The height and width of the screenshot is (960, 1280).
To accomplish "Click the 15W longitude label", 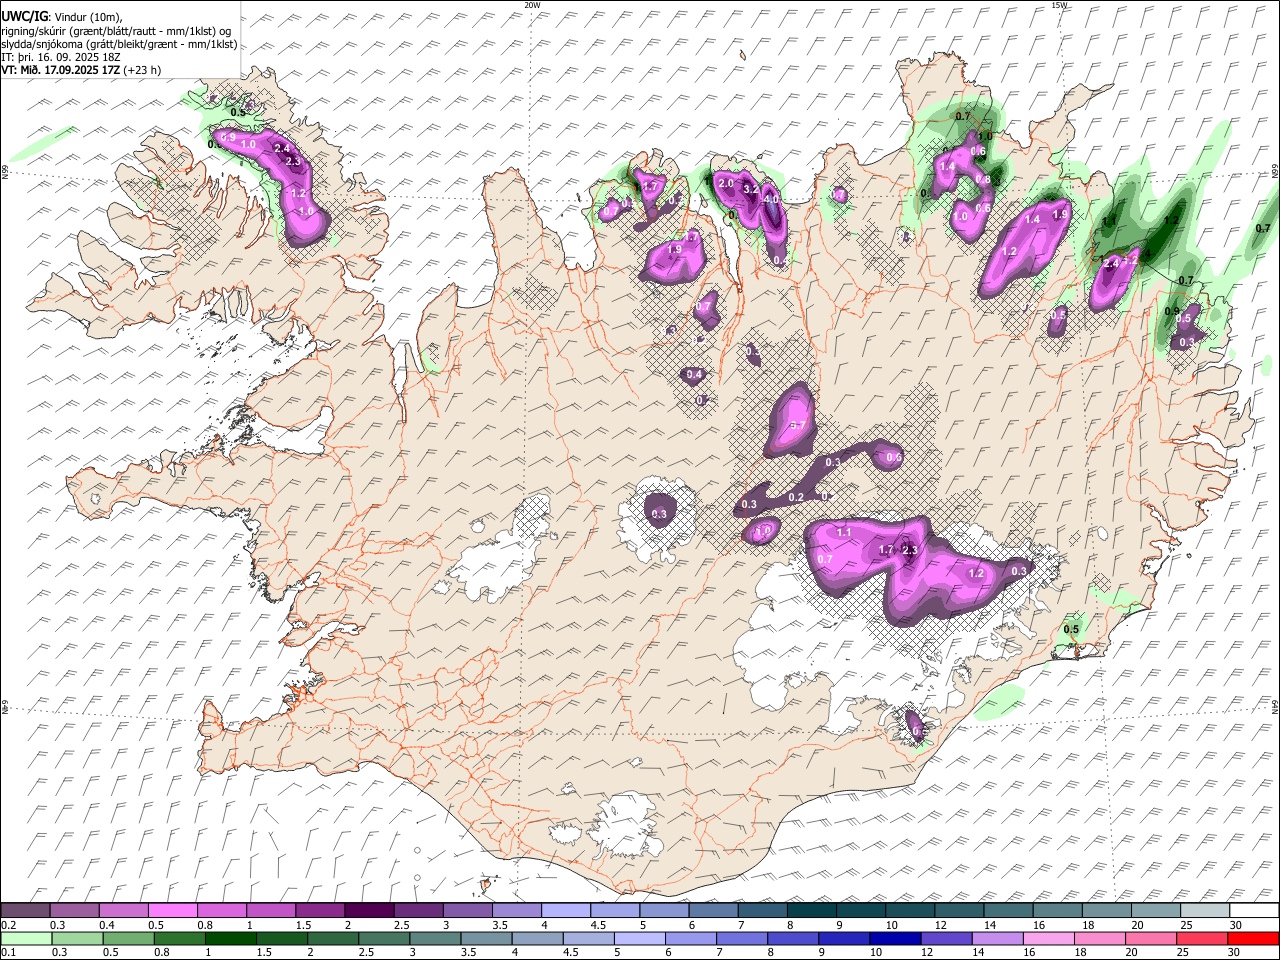I will [1059, 5].
